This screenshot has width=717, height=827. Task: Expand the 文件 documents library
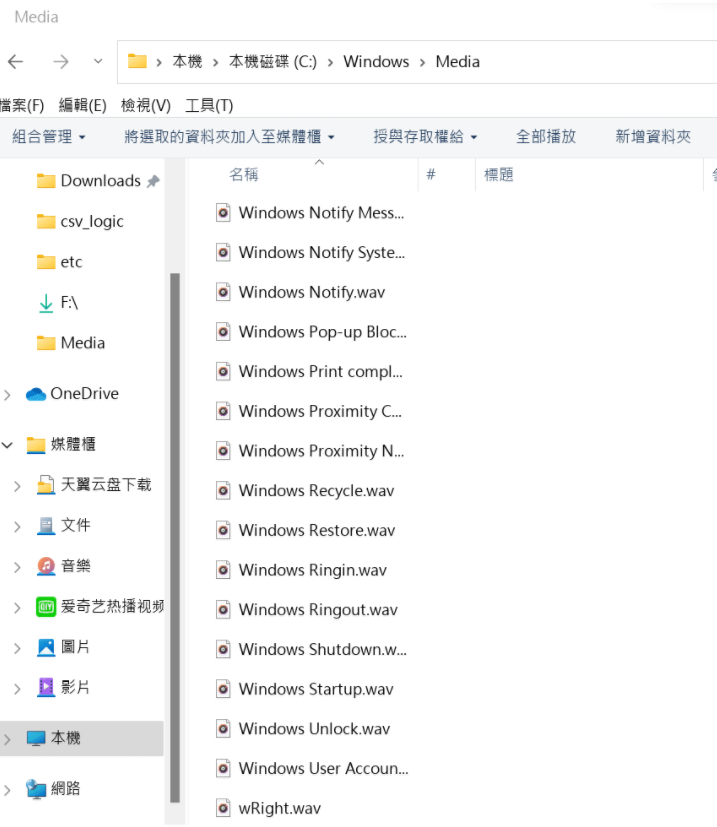click(17, 526)
